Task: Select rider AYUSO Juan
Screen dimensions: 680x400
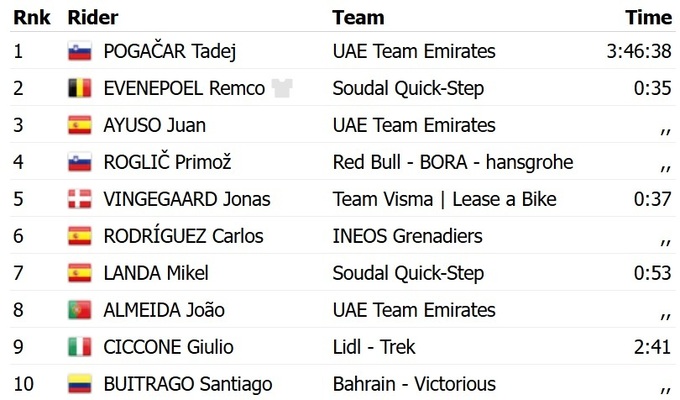Action: point(147,126)
